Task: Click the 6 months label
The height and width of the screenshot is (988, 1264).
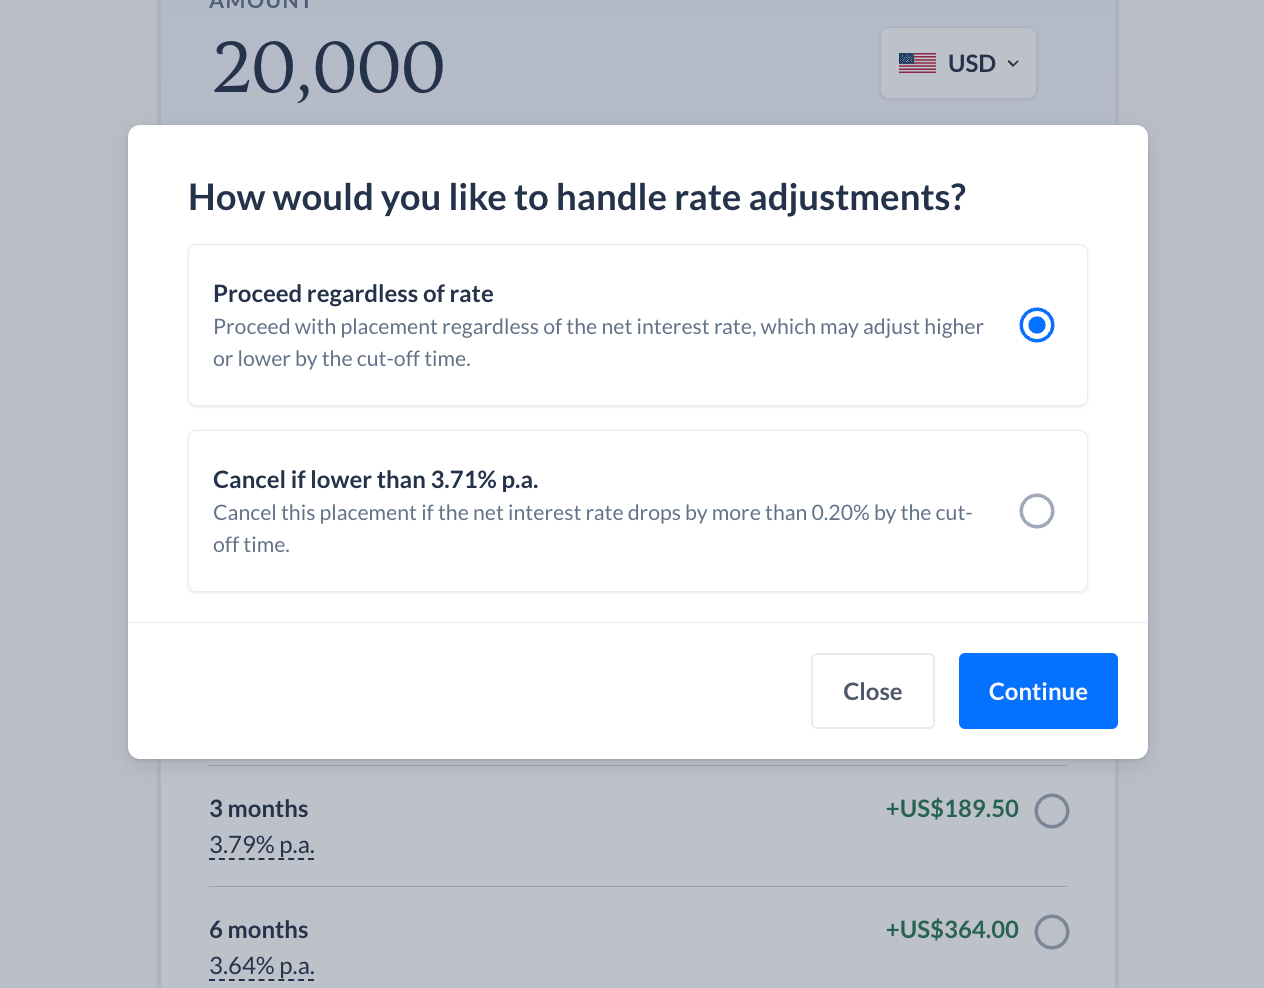Action: pyautogui.click(x=259, y=930)
